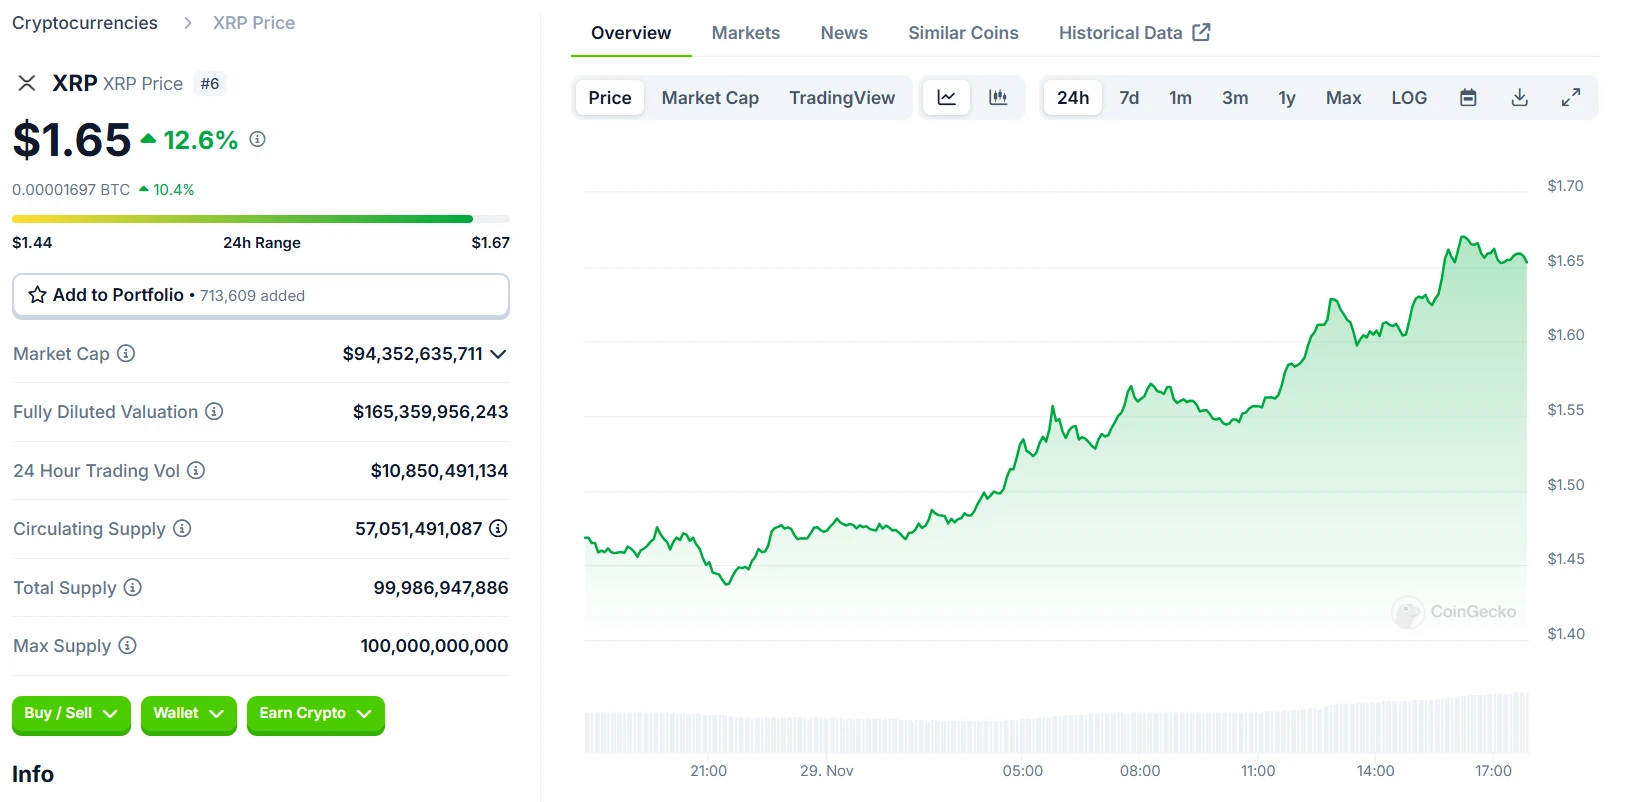Click the Info section heading
This screenshot has height=802, width=1643.
pyautogui.click(x=33, y=774)
